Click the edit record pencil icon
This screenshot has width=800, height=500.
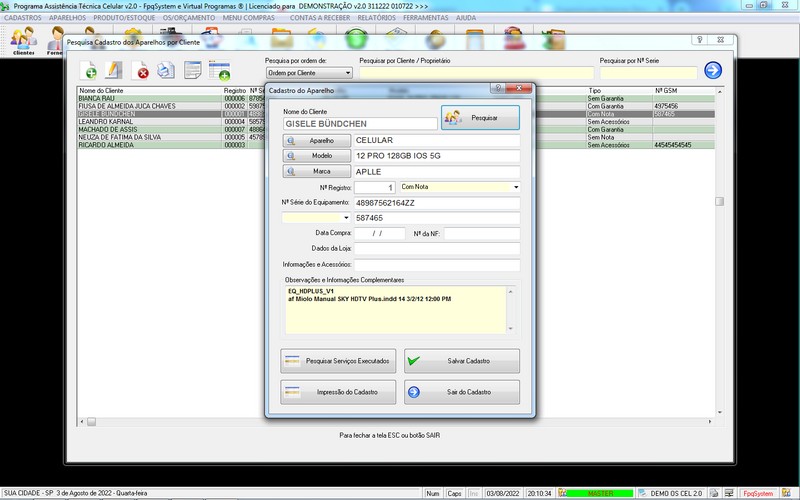click(x=115, y=70)
